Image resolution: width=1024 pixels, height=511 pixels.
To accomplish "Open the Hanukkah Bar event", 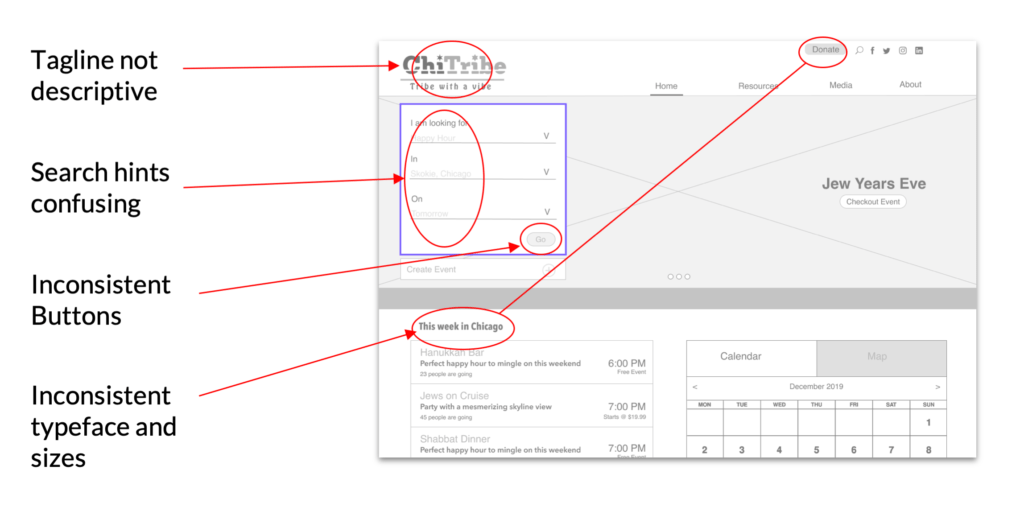I will [532, 362].
